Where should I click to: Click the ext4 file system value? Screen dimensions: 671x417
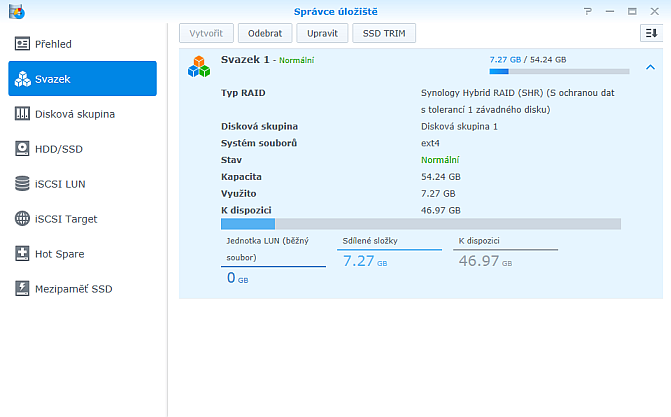coord(430,143)
